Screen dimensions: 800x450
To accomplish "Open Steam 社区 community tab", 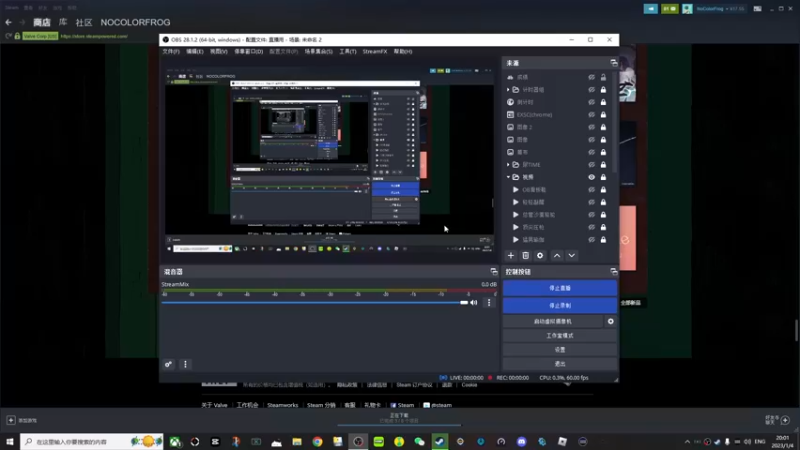I will coord(84,22).
